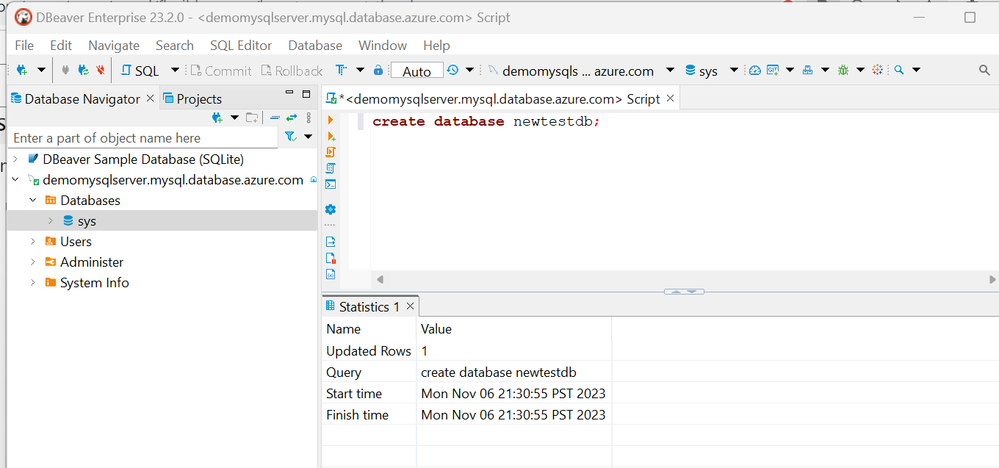The image size is (999, 468).
Task: Click the editor settings gear icon
Action: pyautogui.click(x=331, y=209)
